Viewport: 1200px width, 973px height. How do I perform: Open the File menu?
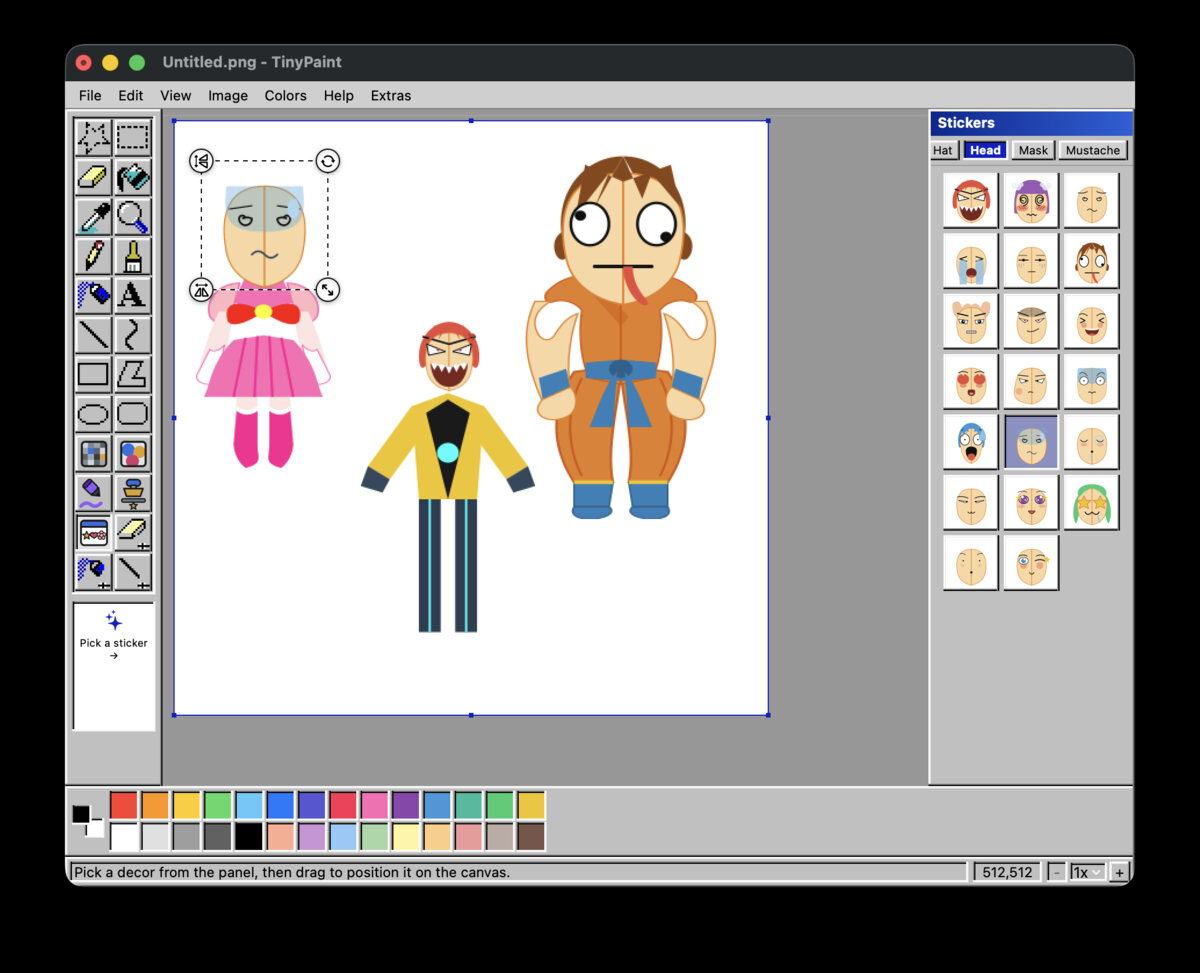click(x=90, y=96)
